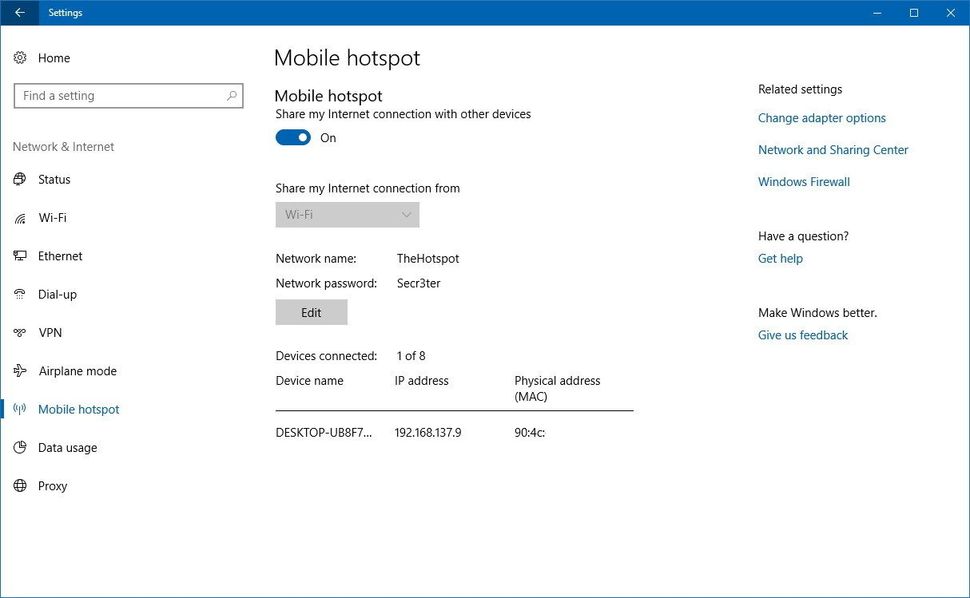Screen dimensions: 970x598
Task: Click the Ethernet icon in the sidebar
Action: (19, 255)
